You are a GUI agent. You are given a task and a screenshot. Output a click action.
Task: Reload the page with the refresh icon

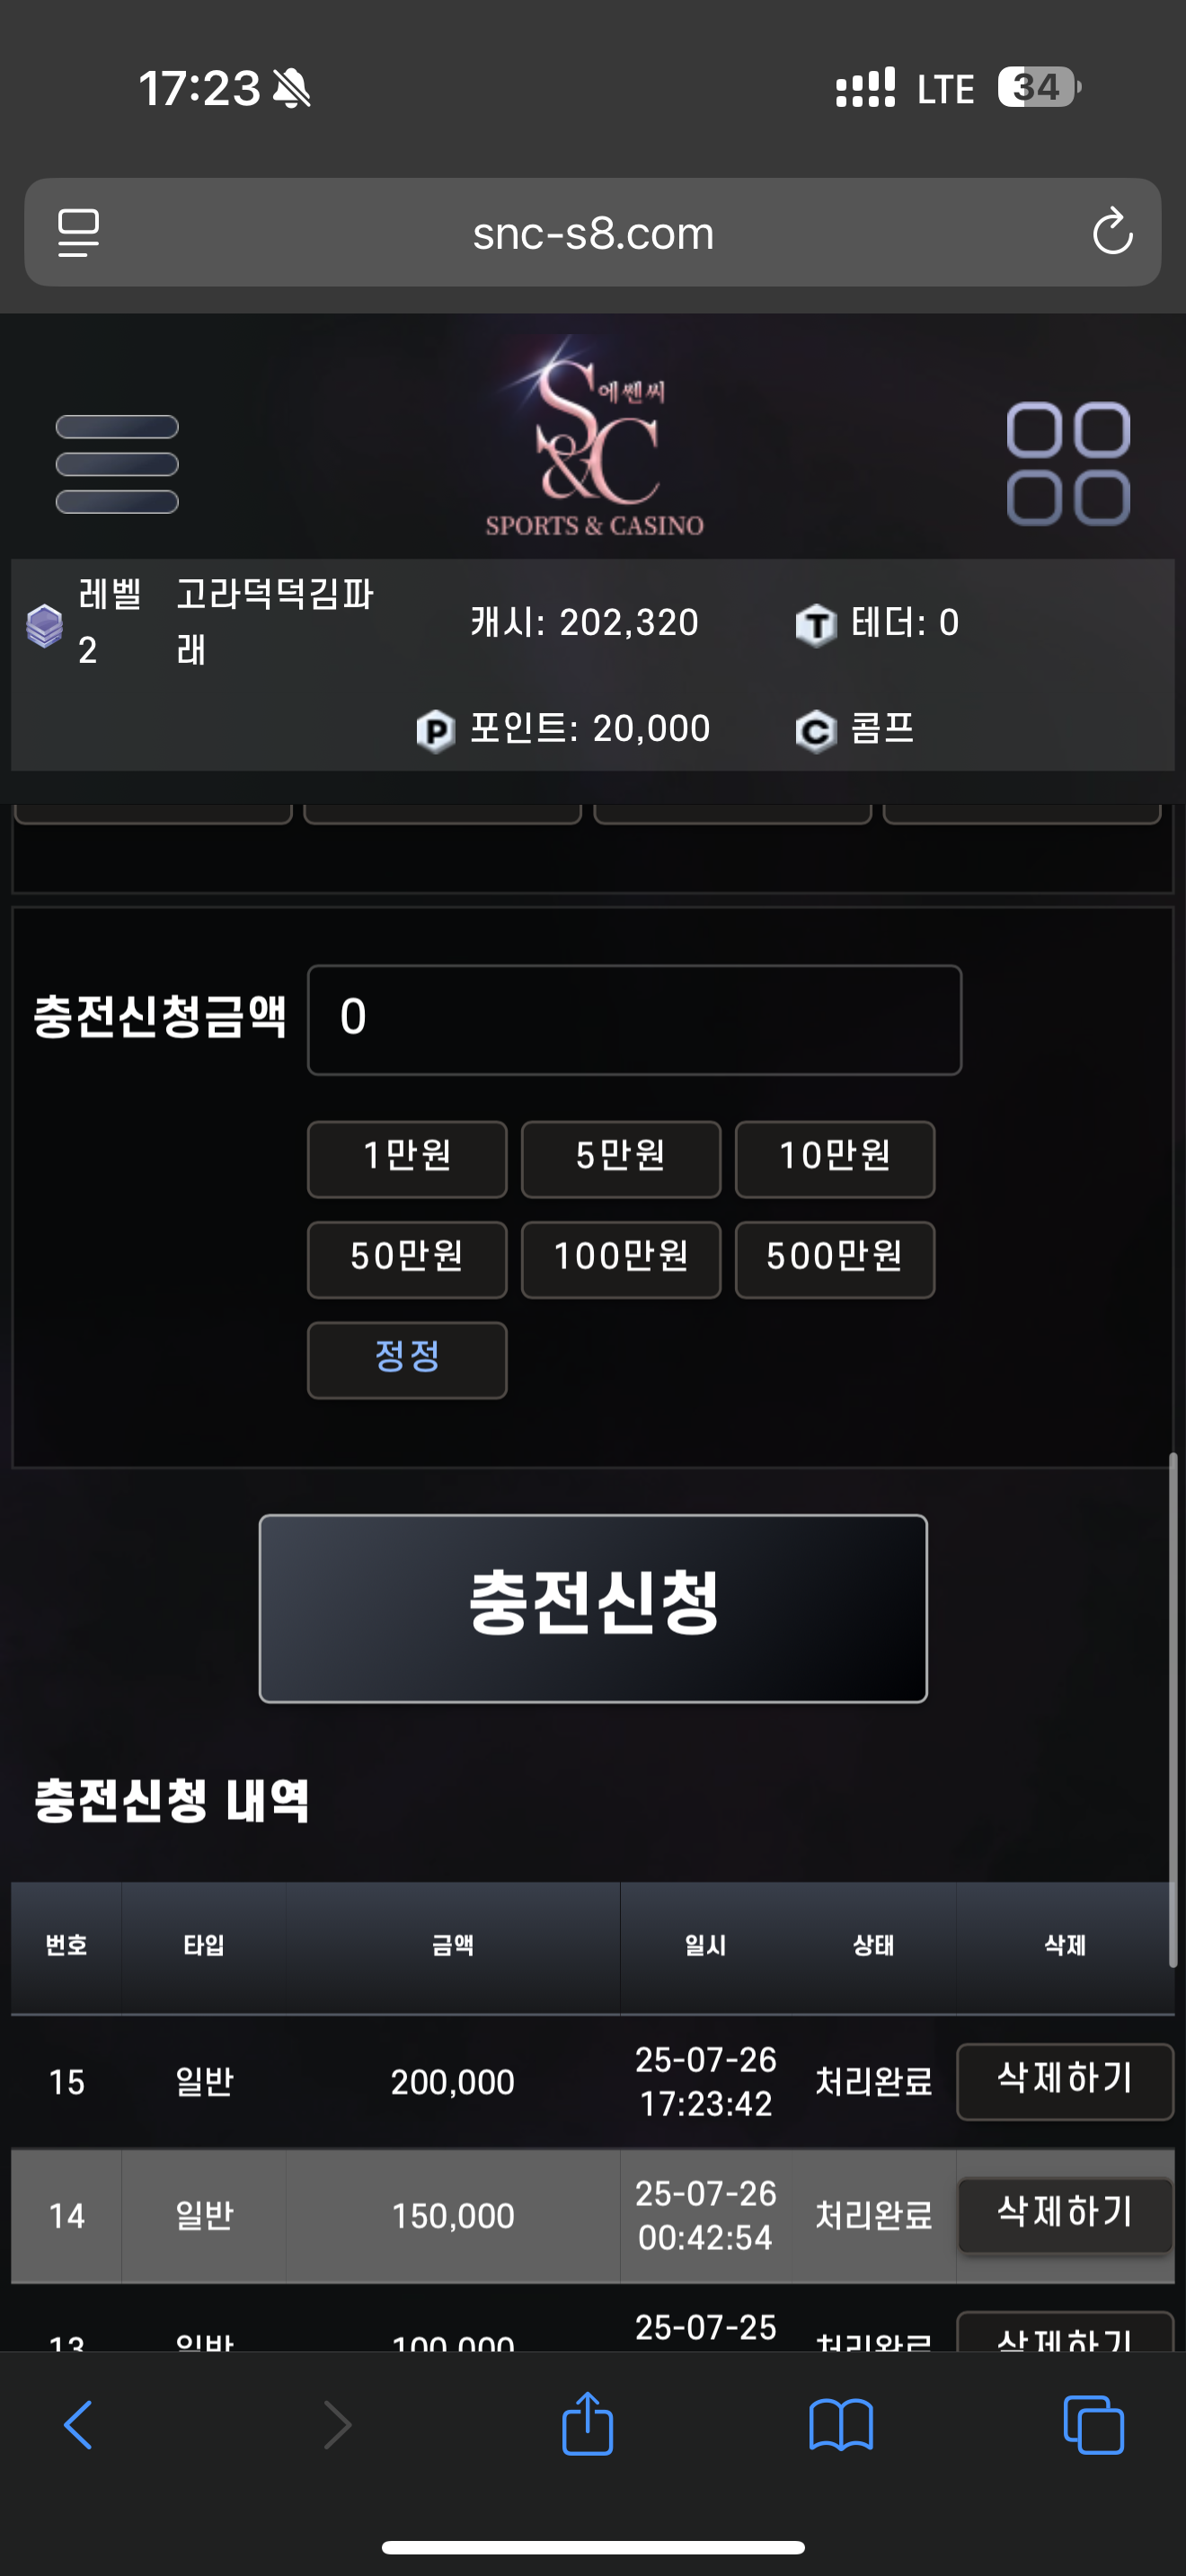click(x=1112, y=232)
